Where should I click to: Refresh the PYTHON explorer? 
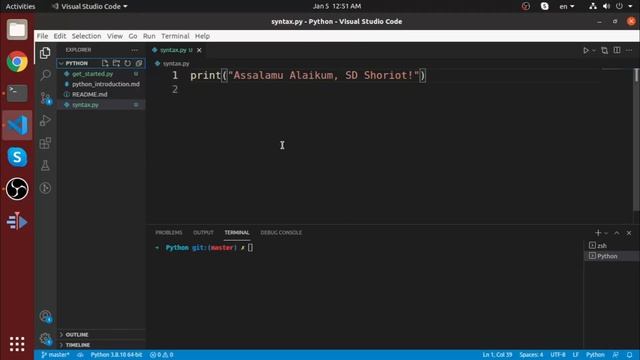pos(128,63)
